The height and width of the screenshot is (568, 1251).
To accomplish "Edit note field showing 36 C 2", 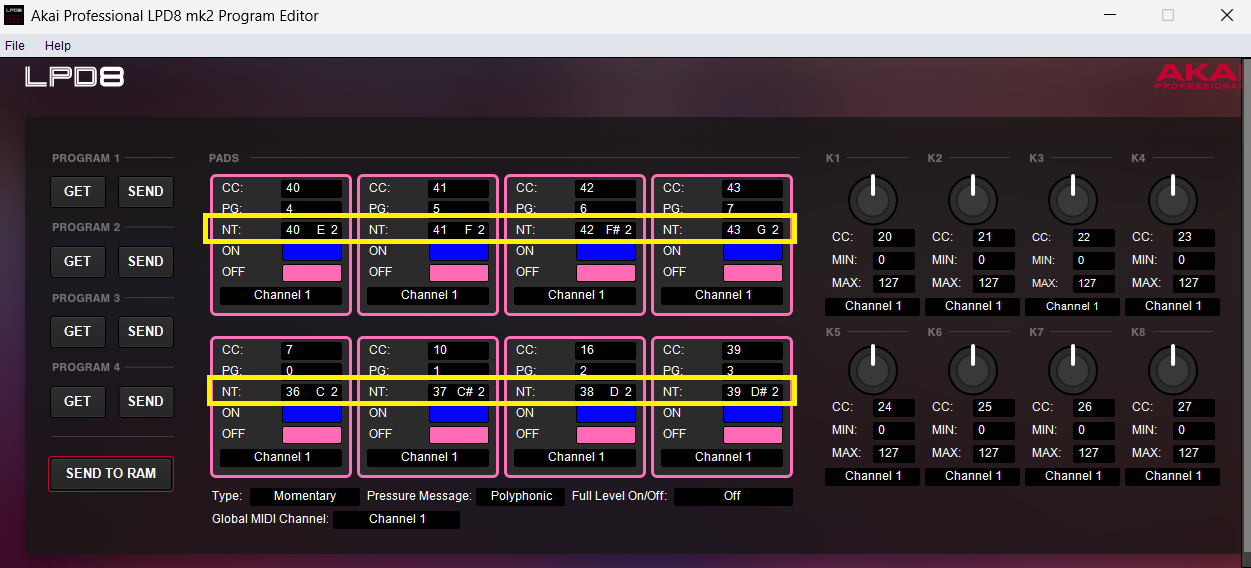I will pos(312,392).
